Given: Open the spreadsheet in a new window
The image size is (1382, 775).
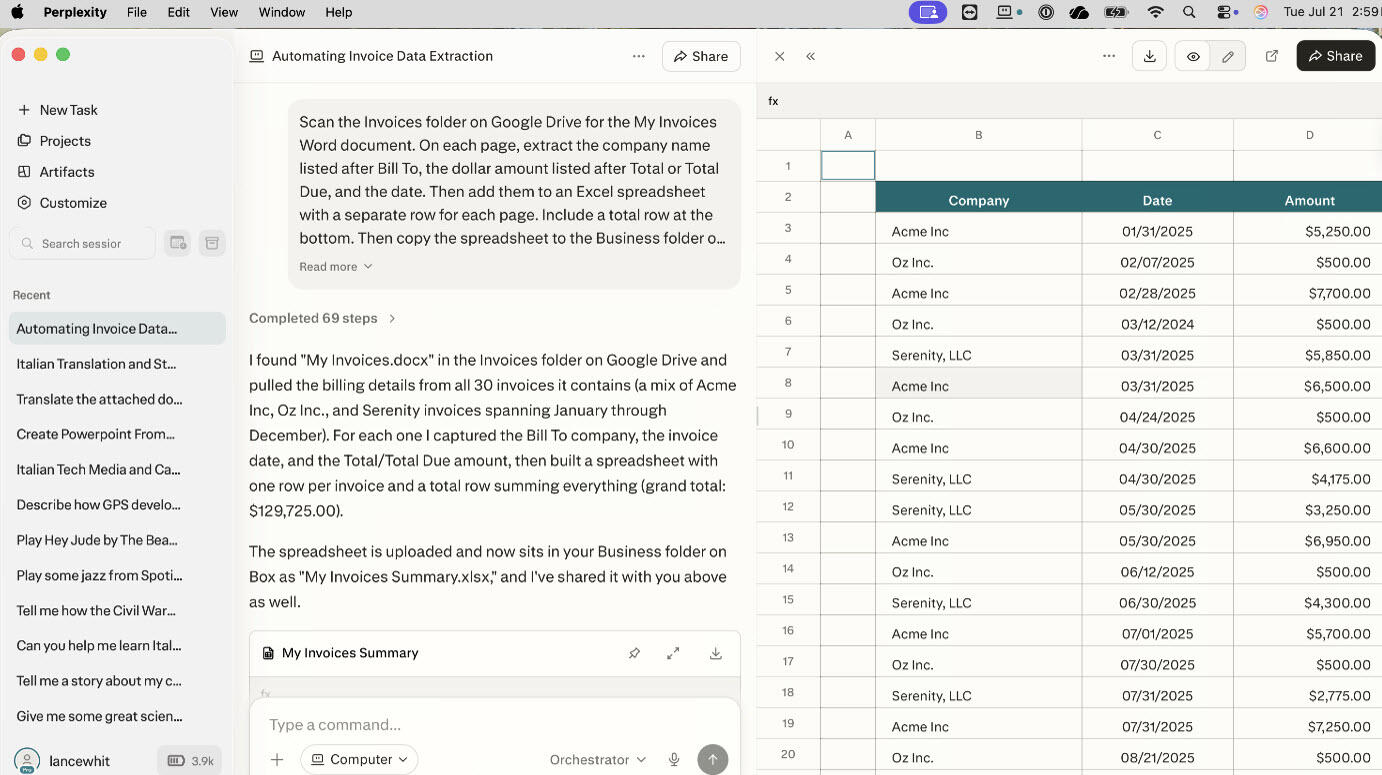Looking at the screenshot, I should point(1272,56).
